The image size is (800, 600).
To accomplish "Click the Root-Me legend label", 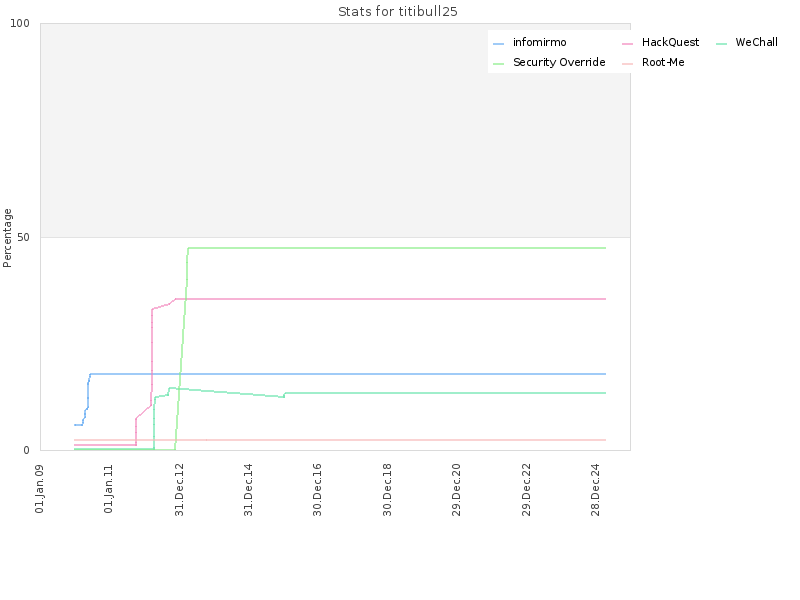I will point(663,62).
